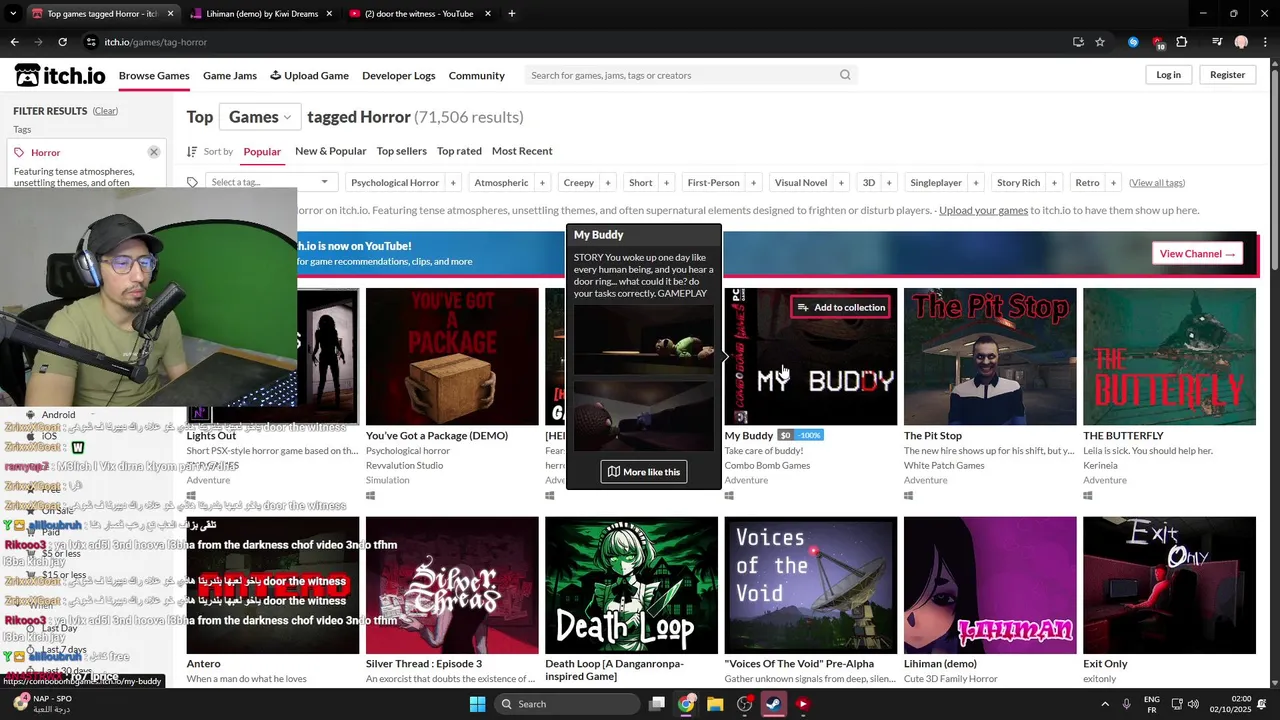Click the itch.io logo
This screenshot has height=720, width=1280.
pyautogui.click(x=60, y=75)
